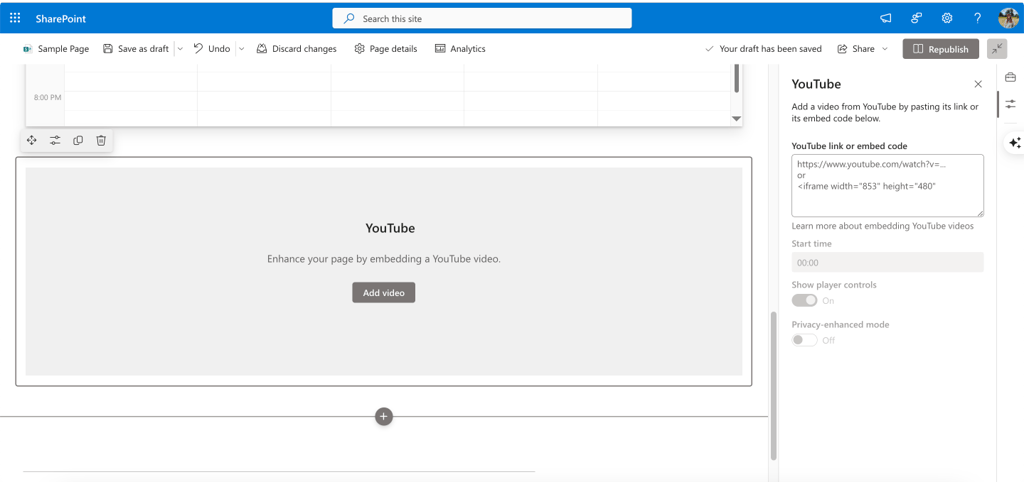Click the Undo button
The image size is (1024, 482).
212,49
